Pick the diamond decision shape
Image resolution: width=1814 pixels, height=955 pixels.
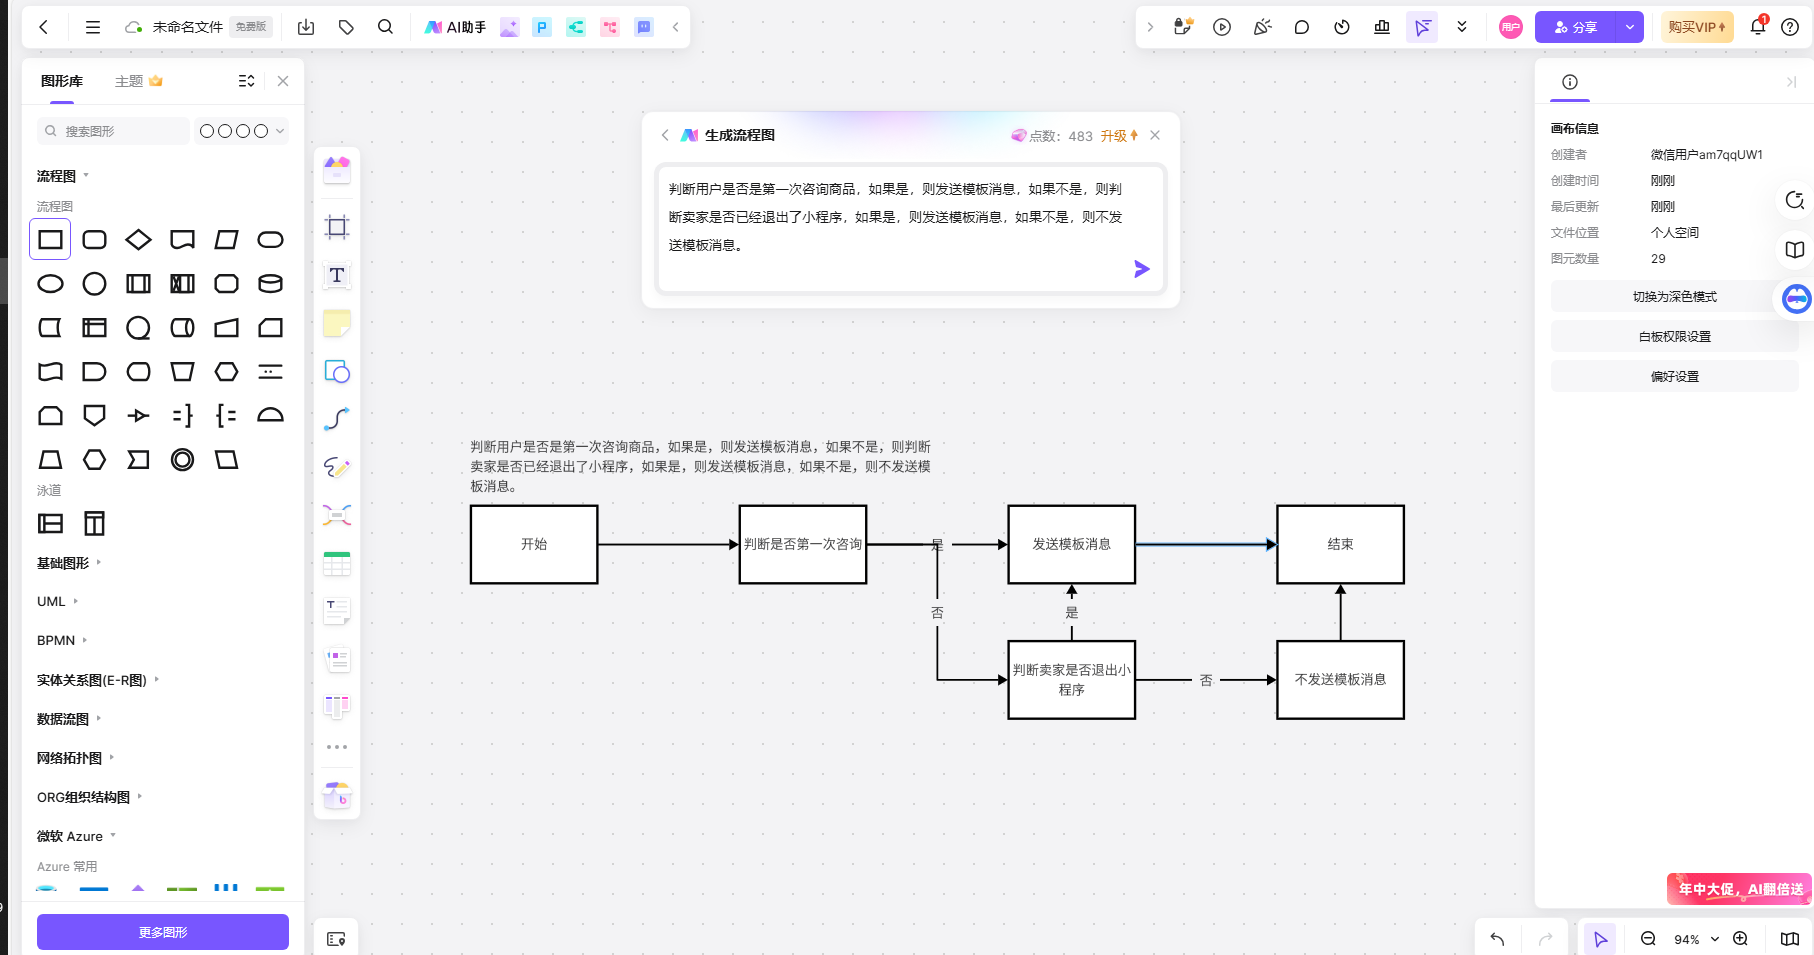pyautogui.click(x=139, y=240)
